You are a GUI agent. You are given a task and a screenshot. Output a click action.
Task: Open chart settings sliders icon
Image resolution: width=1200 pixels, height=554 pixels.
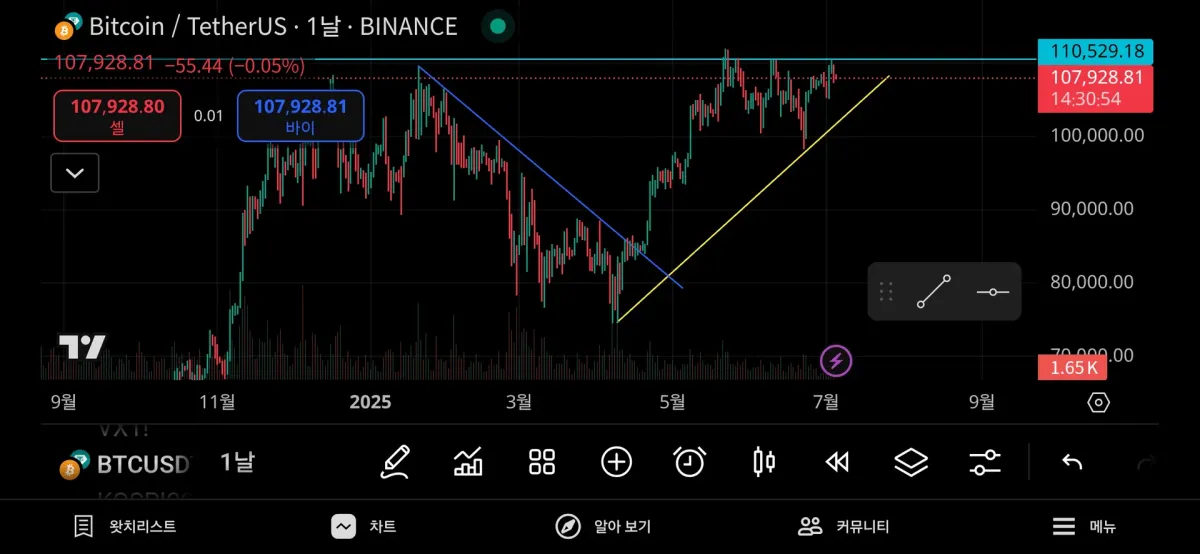985,462
